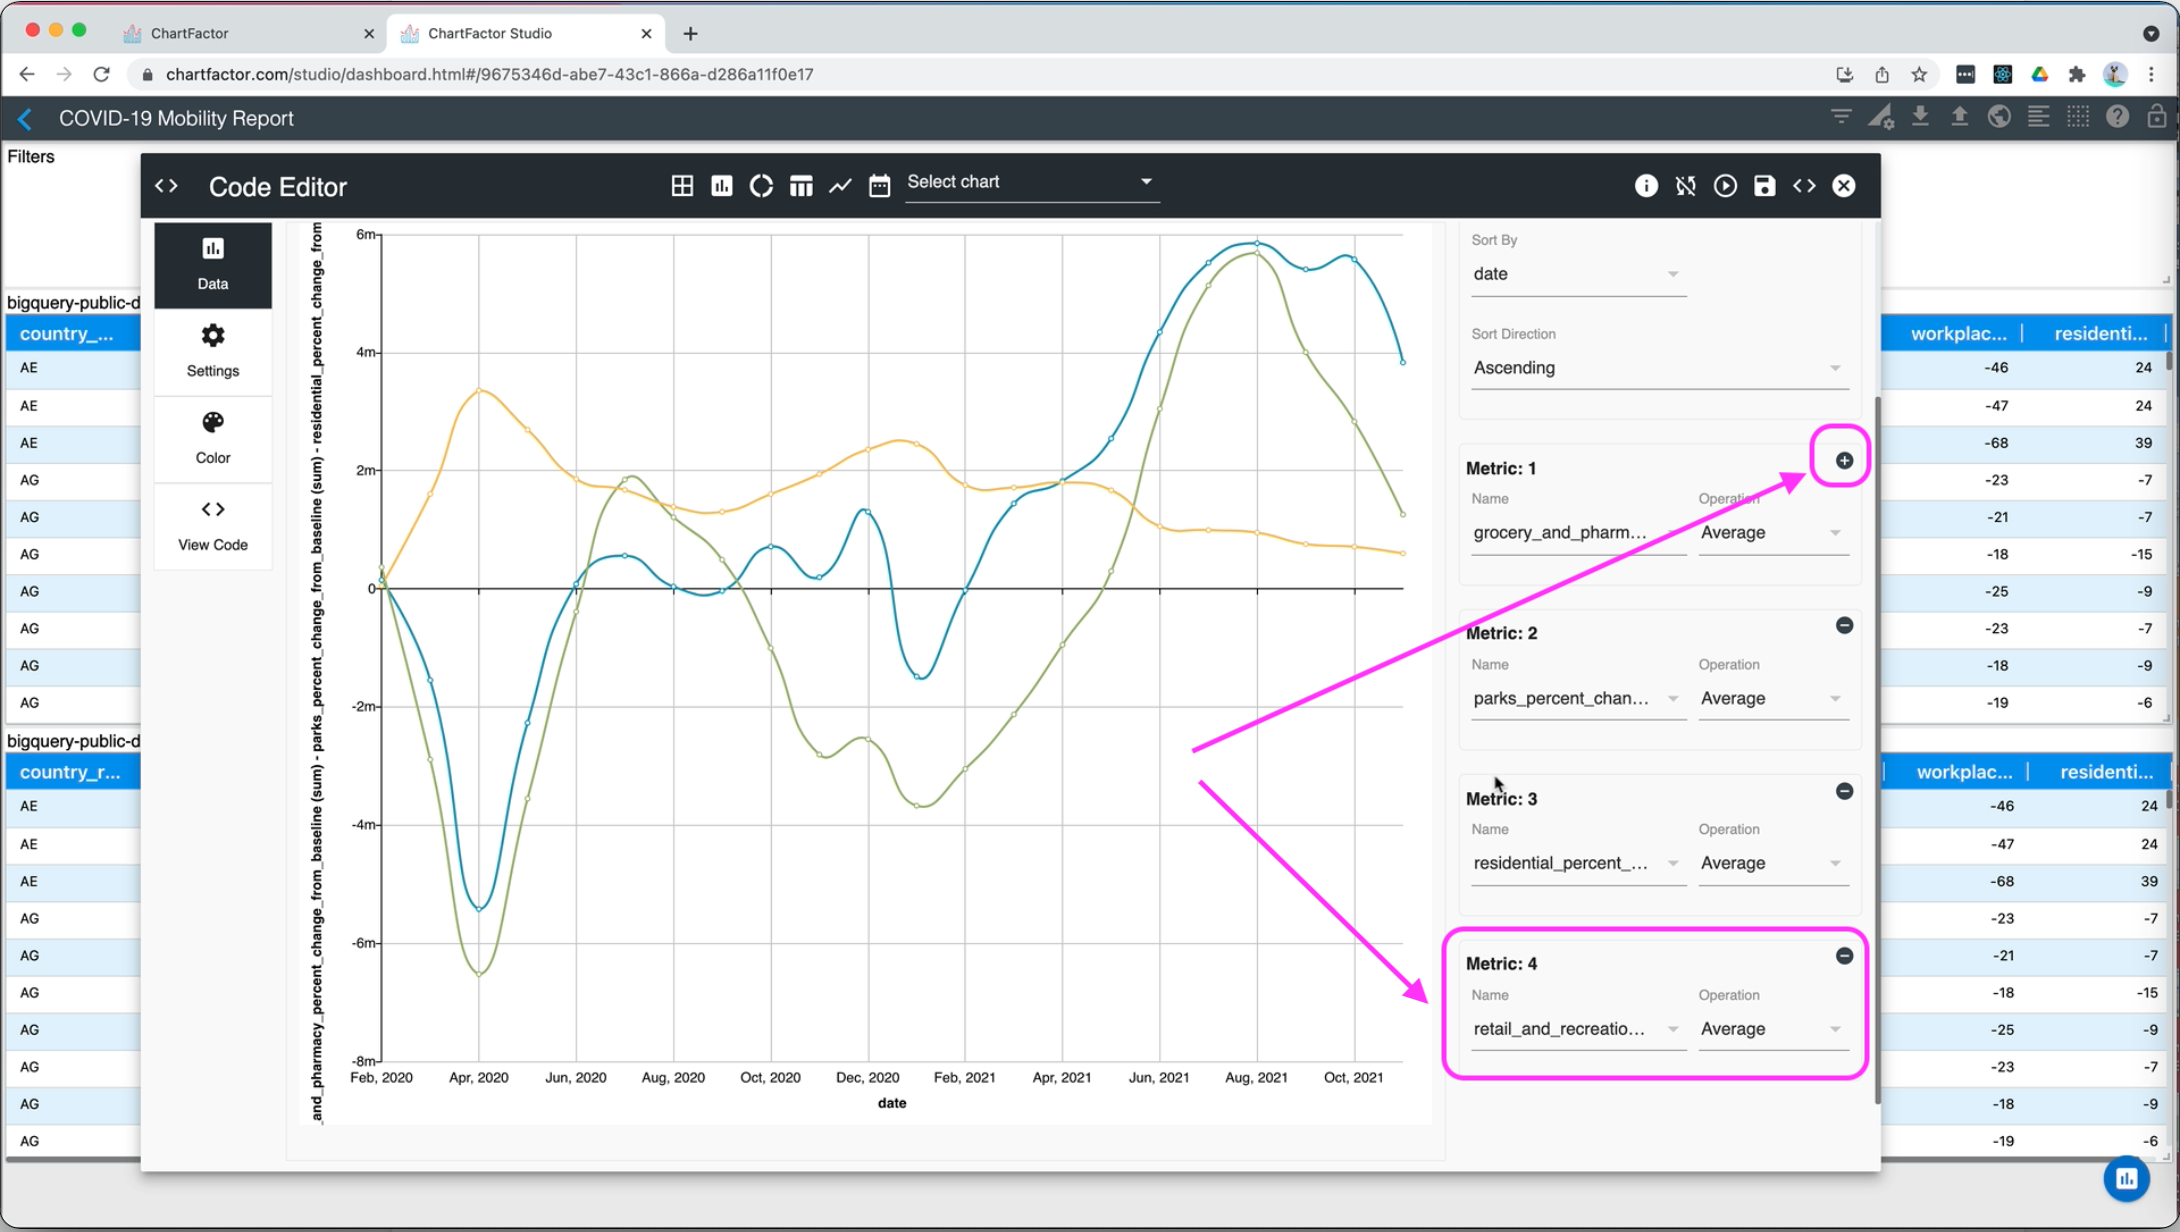Viewport: 2180px width, 1232px height.
Task: Click the table grid icon in toolbar
Action: click(682, 186)
